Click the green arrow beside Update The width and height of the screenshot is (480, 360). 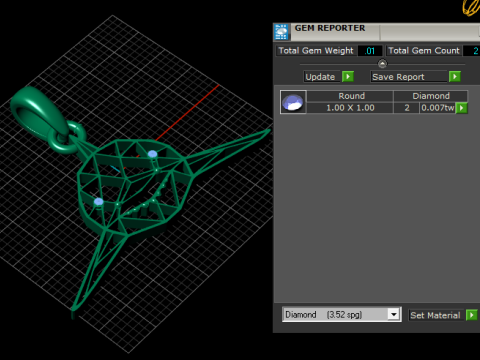(x=348, y=77)
